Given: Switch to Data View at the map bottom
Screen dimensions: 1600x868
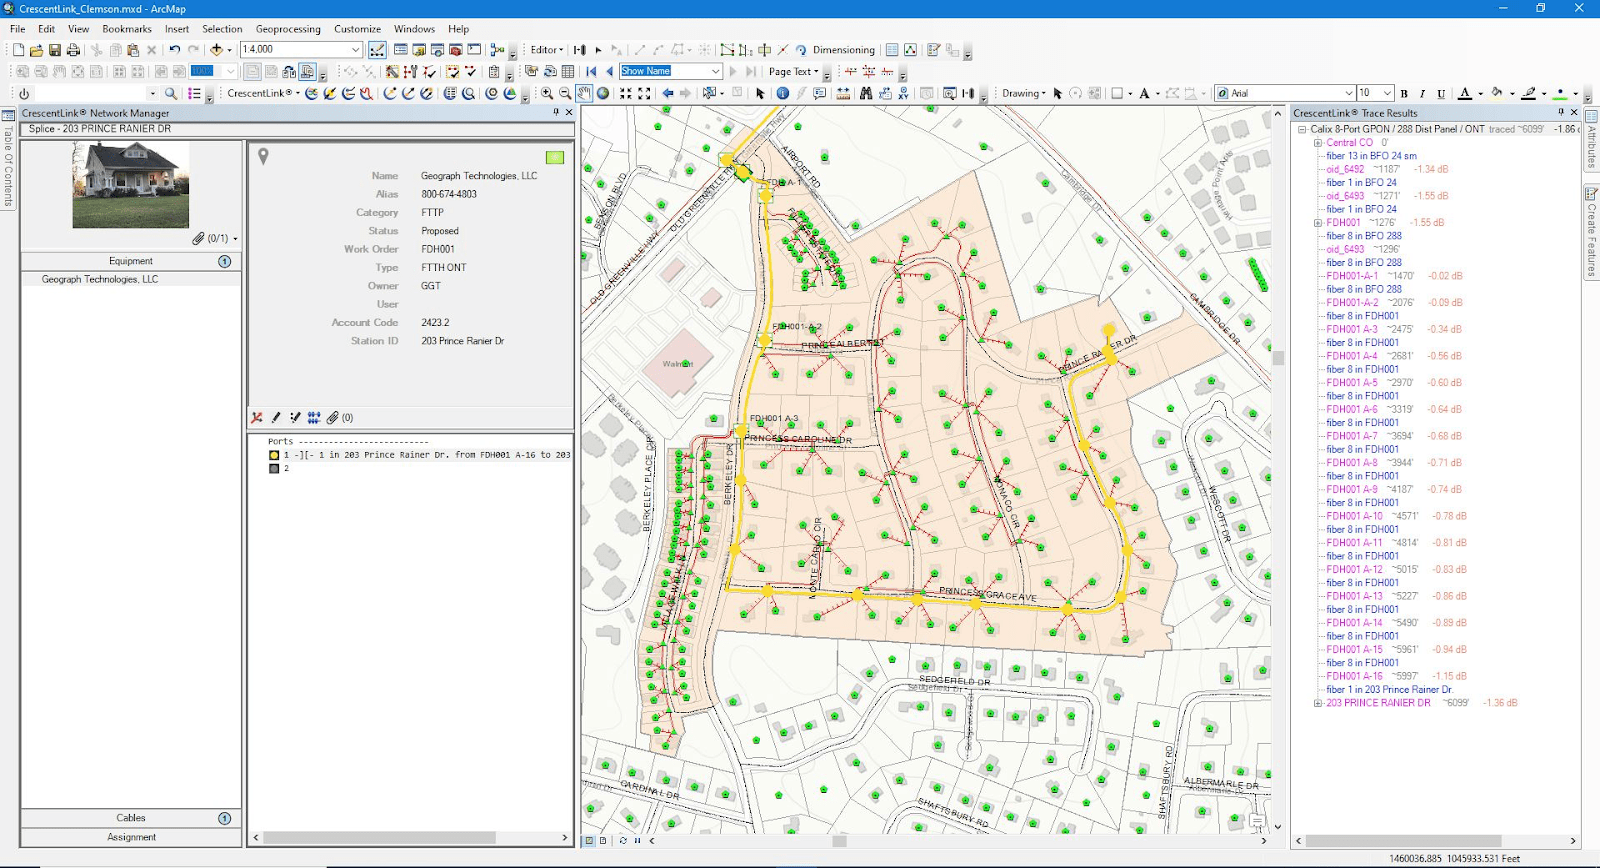Looking at the screenshot, I should (x=589, y=841).
